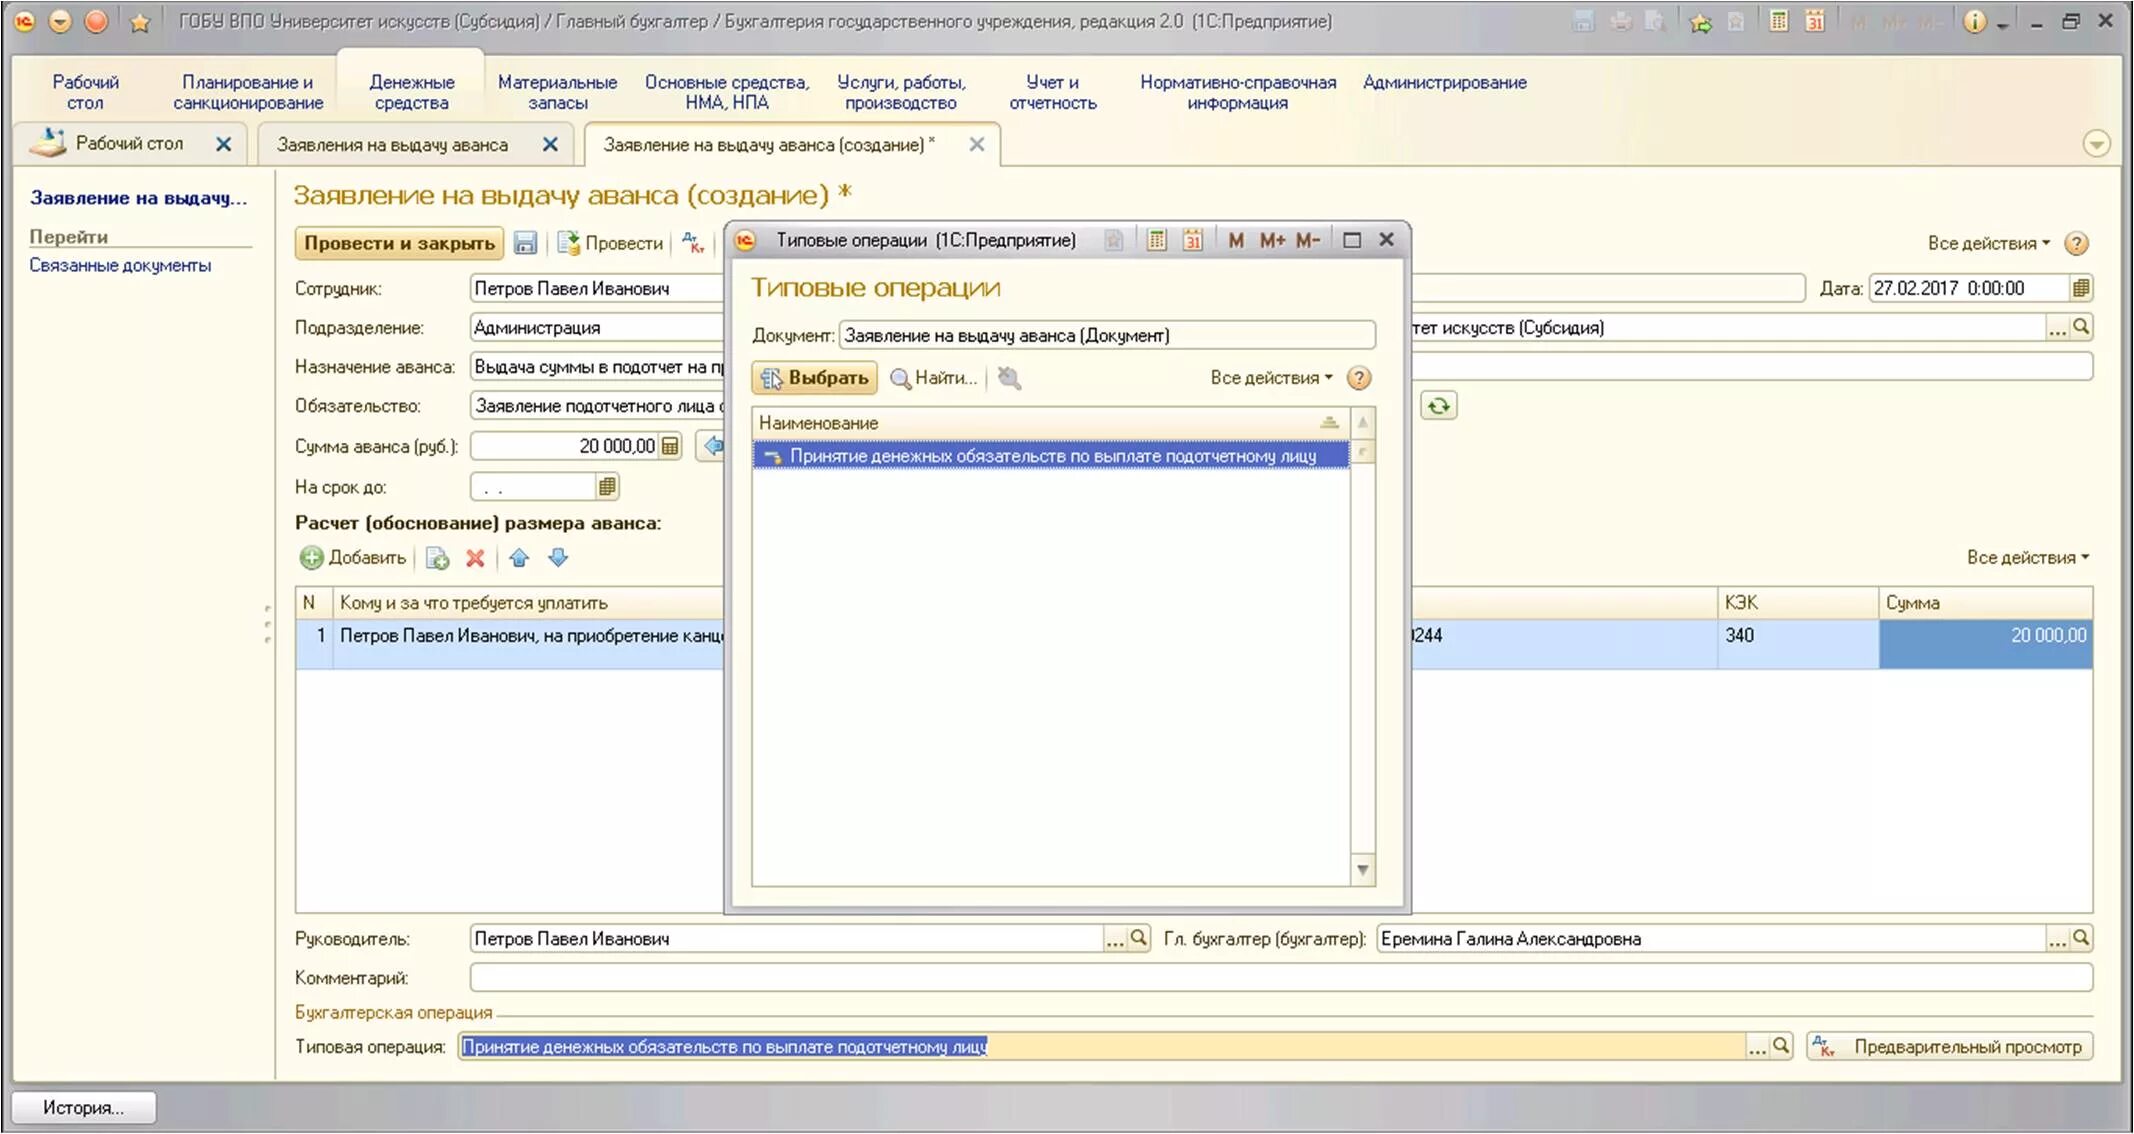Click Найти... in the dialog
The width and height of the screenshot is (2134, 1134).
[934, 378]
